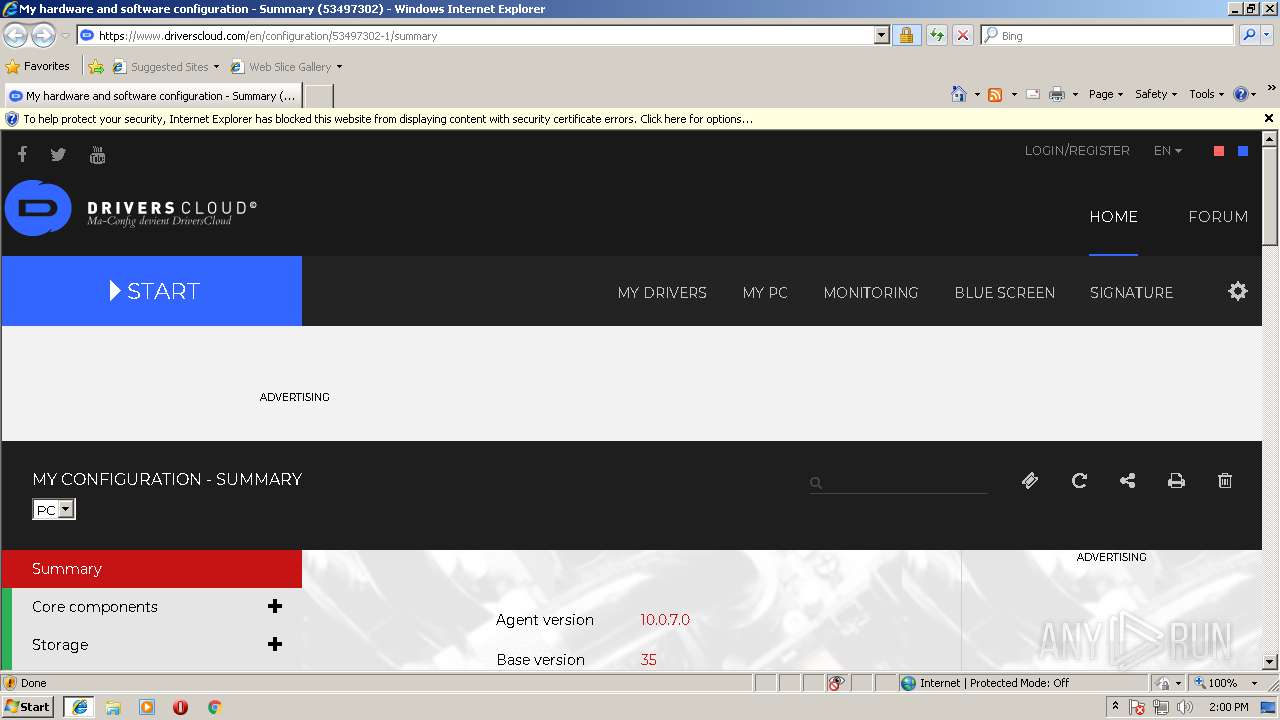The height and width of the screenshot is (720, 1280).
Task: Click the DriversCloud logo
Action: (x=131, y=208)
